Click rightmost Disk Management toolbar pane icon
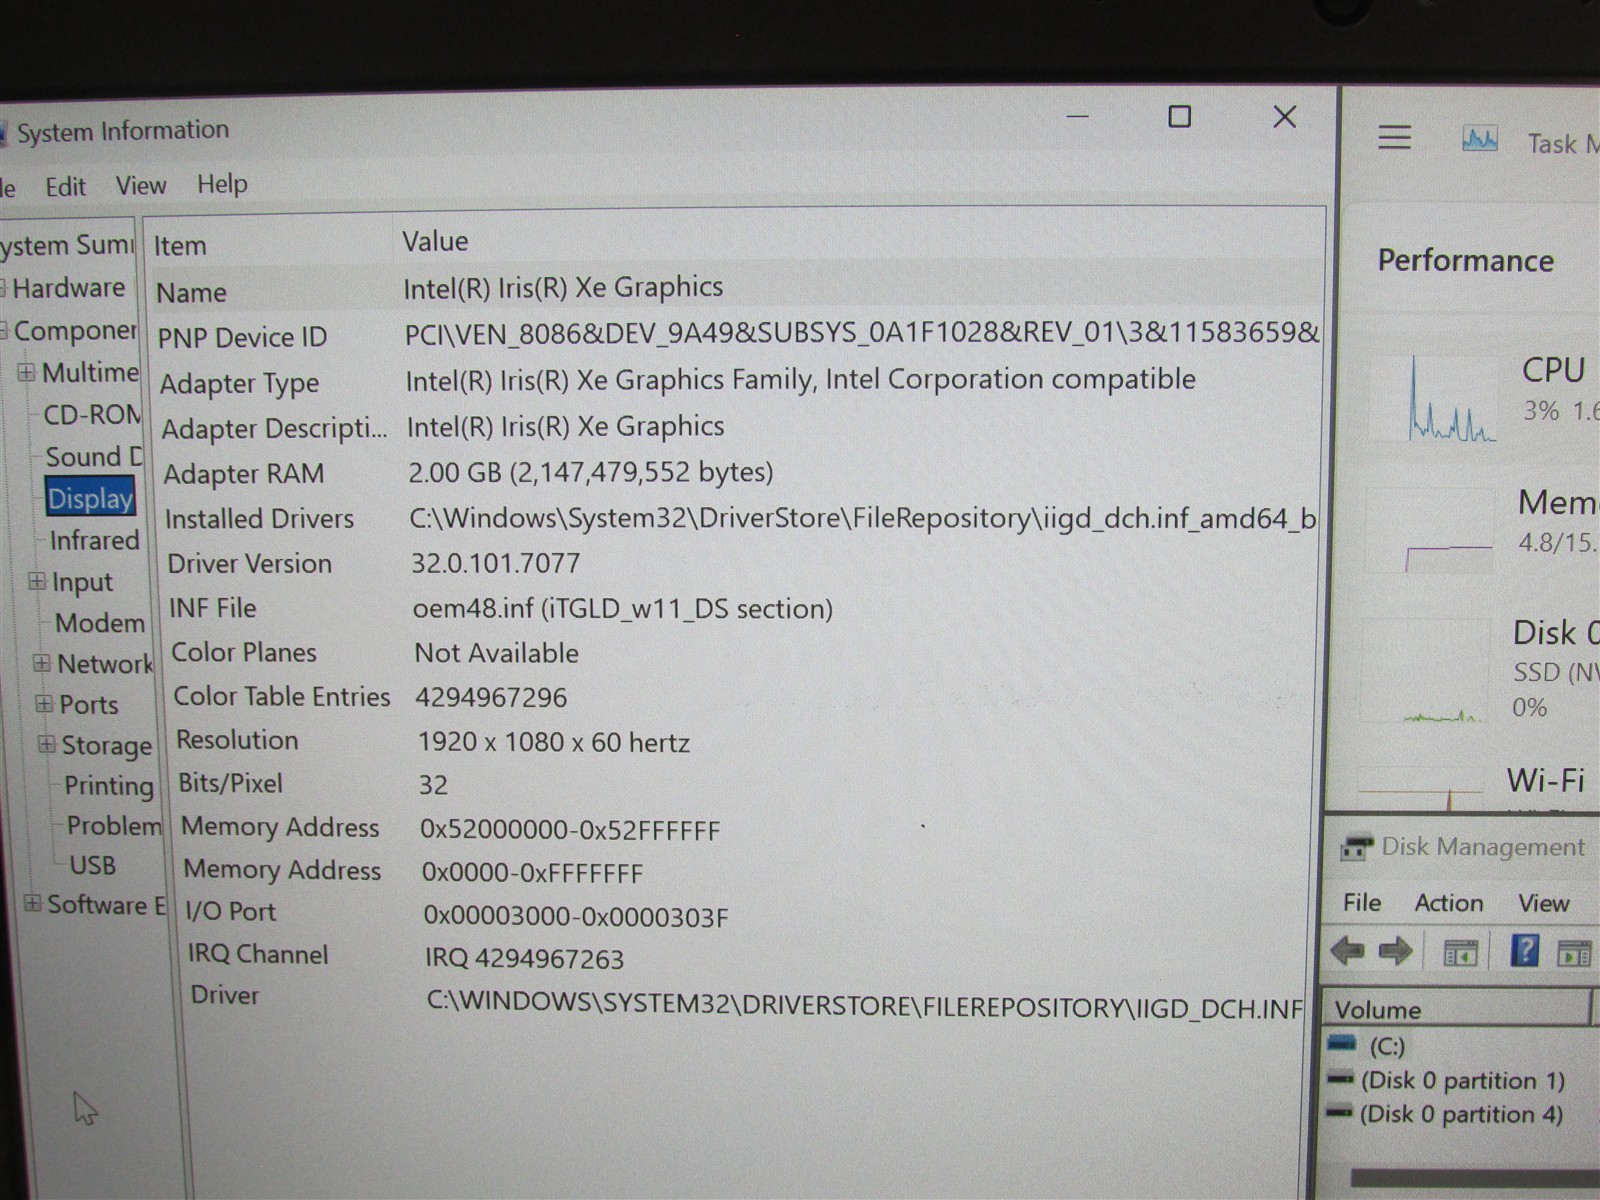Image resolution: width=1600 pixels, height=1200 pixels. coord(1575,954)
